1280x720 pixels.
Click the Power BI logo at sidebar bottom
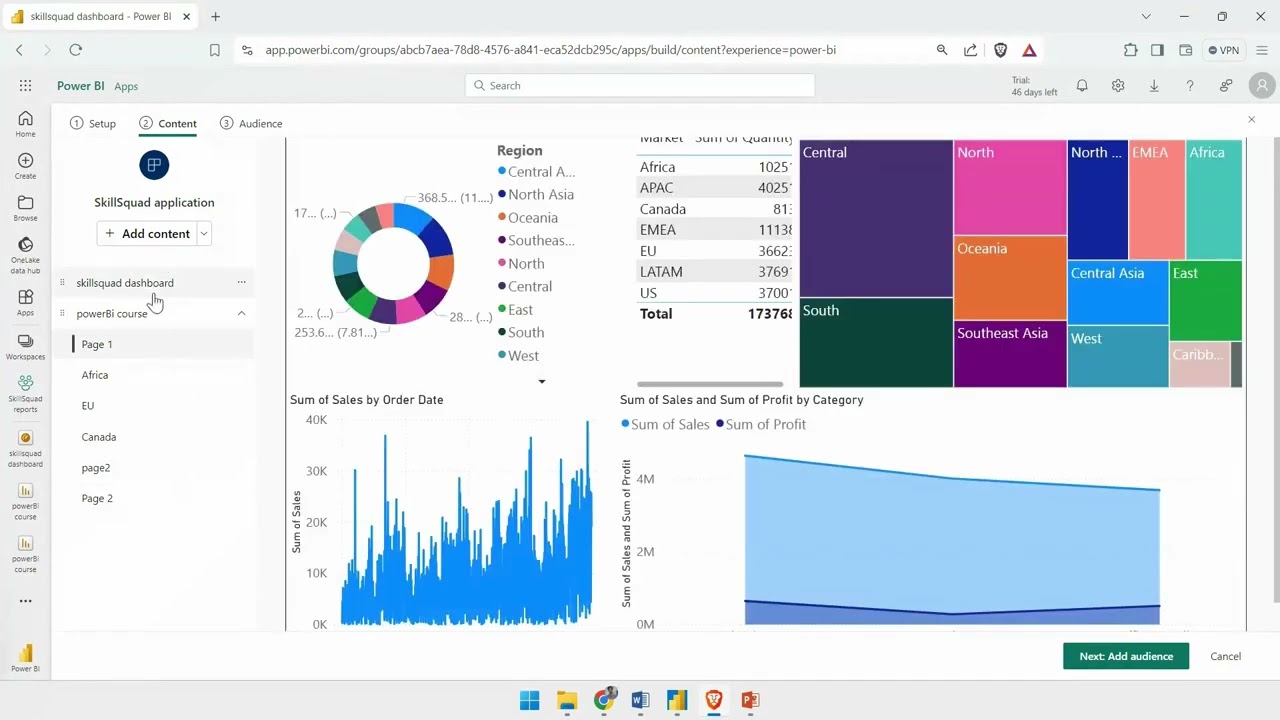pyautogui.click(x=25, y=659)
